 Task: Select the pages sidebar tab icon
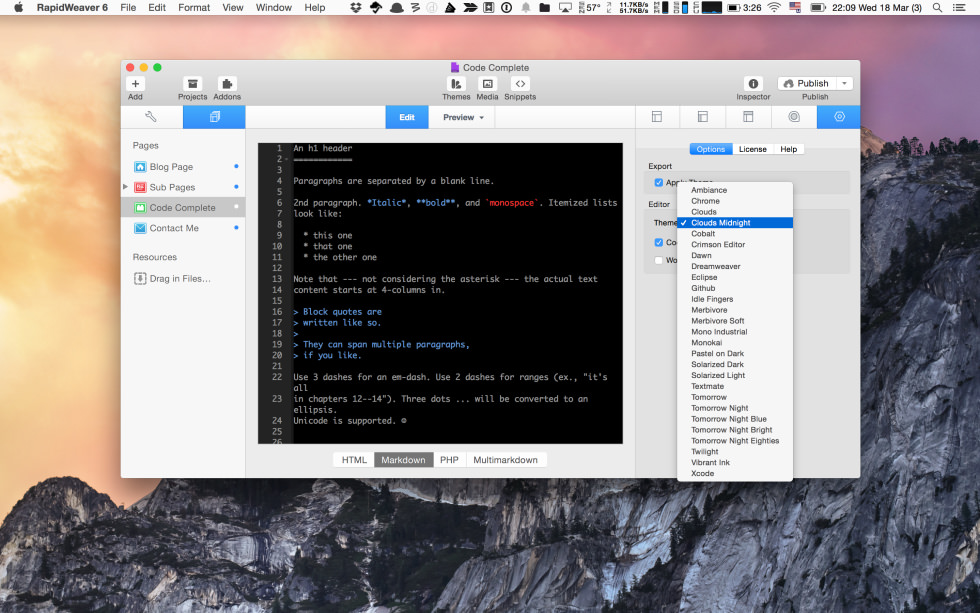[x=214, y=117]
